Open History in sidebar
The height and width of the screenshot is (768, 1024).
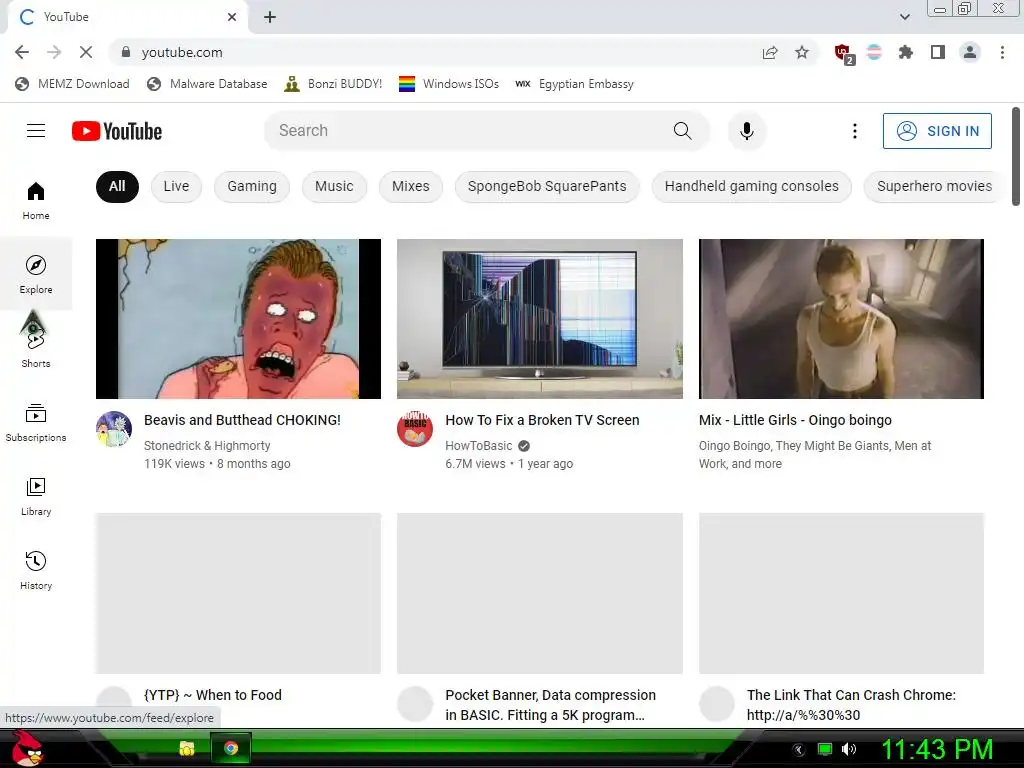point(36,570)
